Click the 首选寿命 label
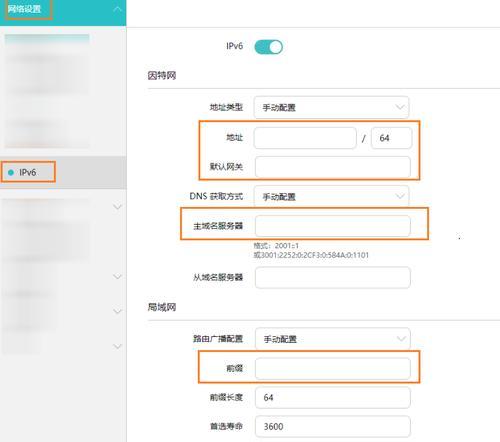Image resolution: width=500 pixels, height=442 pixels. [226, 426]
